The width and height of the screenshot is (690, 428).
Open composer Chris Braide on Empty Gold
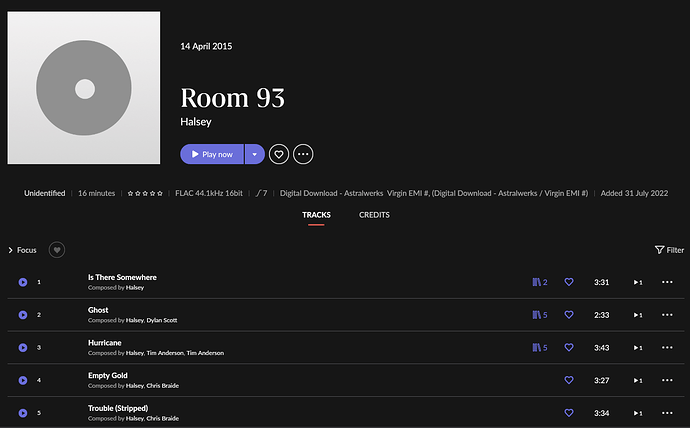pyautogui.click(x=162, y=386)
